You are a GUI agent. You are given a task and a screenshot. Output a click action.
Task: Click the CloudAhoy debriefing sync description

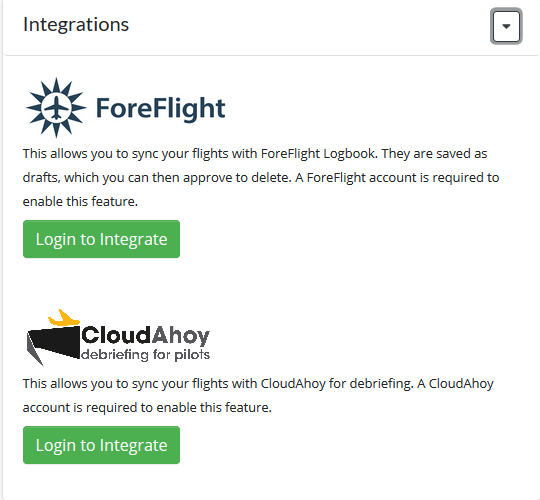point(258,395)
